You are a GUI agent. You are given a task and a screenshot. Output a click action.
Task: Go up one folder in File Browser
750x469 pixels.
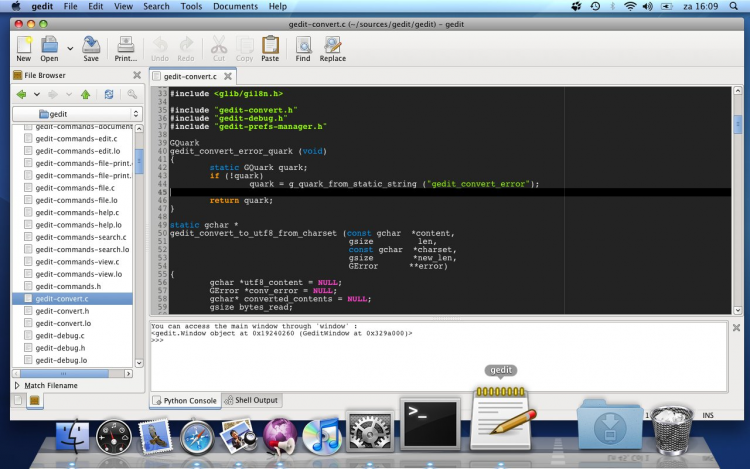[x=85, y=94]
